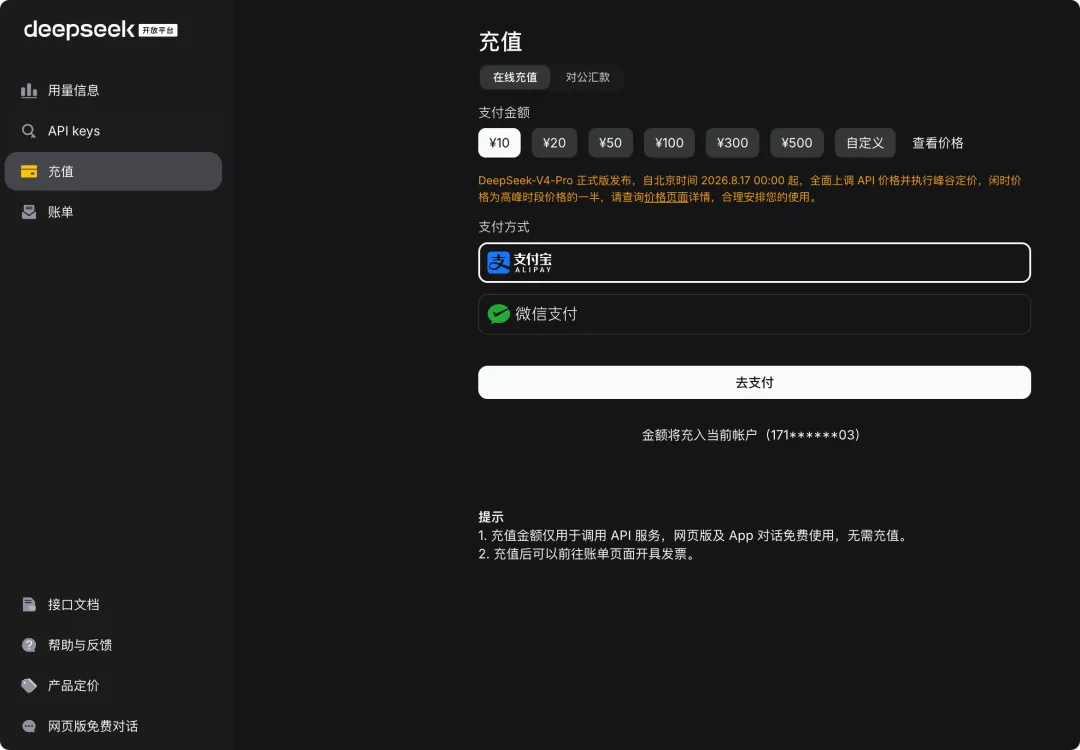The image size is (1080, 750).
Task: Select the 在线充值 tab
Action: [x=515, y=77]
